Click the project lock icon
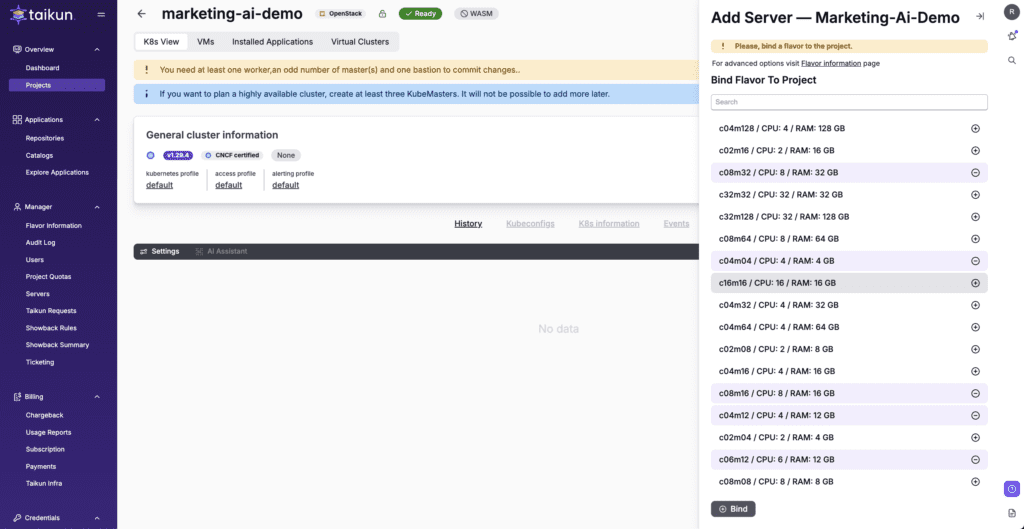 (x=382, y=14)
